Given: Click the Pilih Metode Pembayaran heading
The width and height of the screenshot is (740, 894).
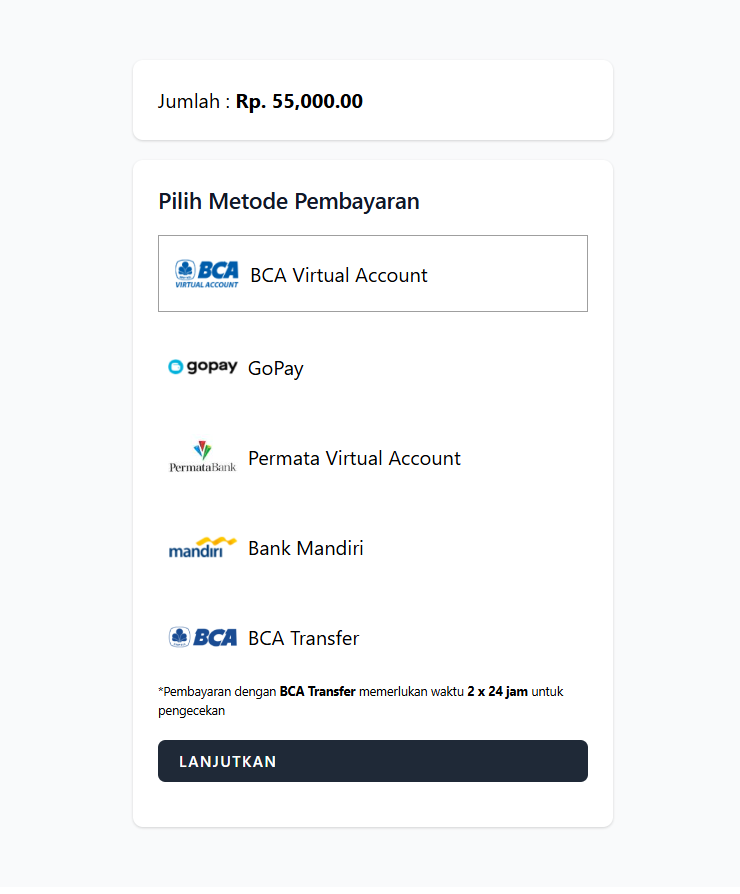Looking at the screenshot, I should (289, 201).
